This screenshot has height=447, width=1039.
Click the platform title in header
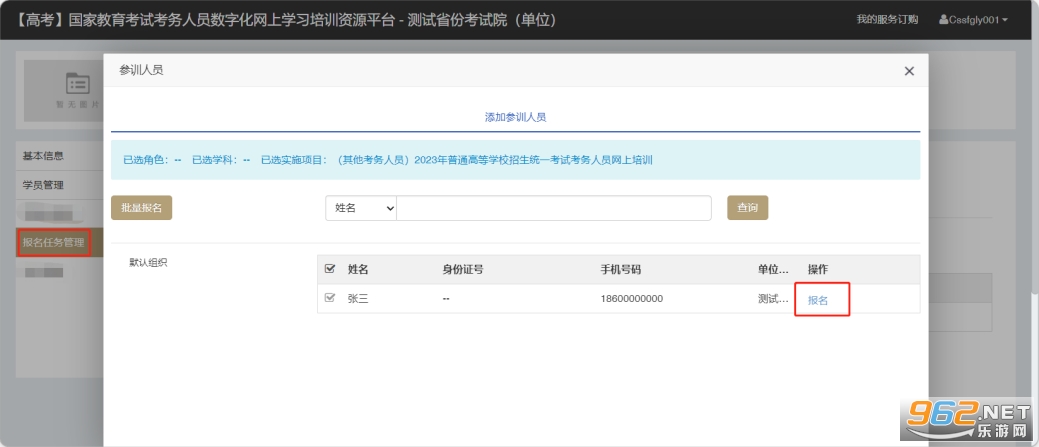point(284,20)
